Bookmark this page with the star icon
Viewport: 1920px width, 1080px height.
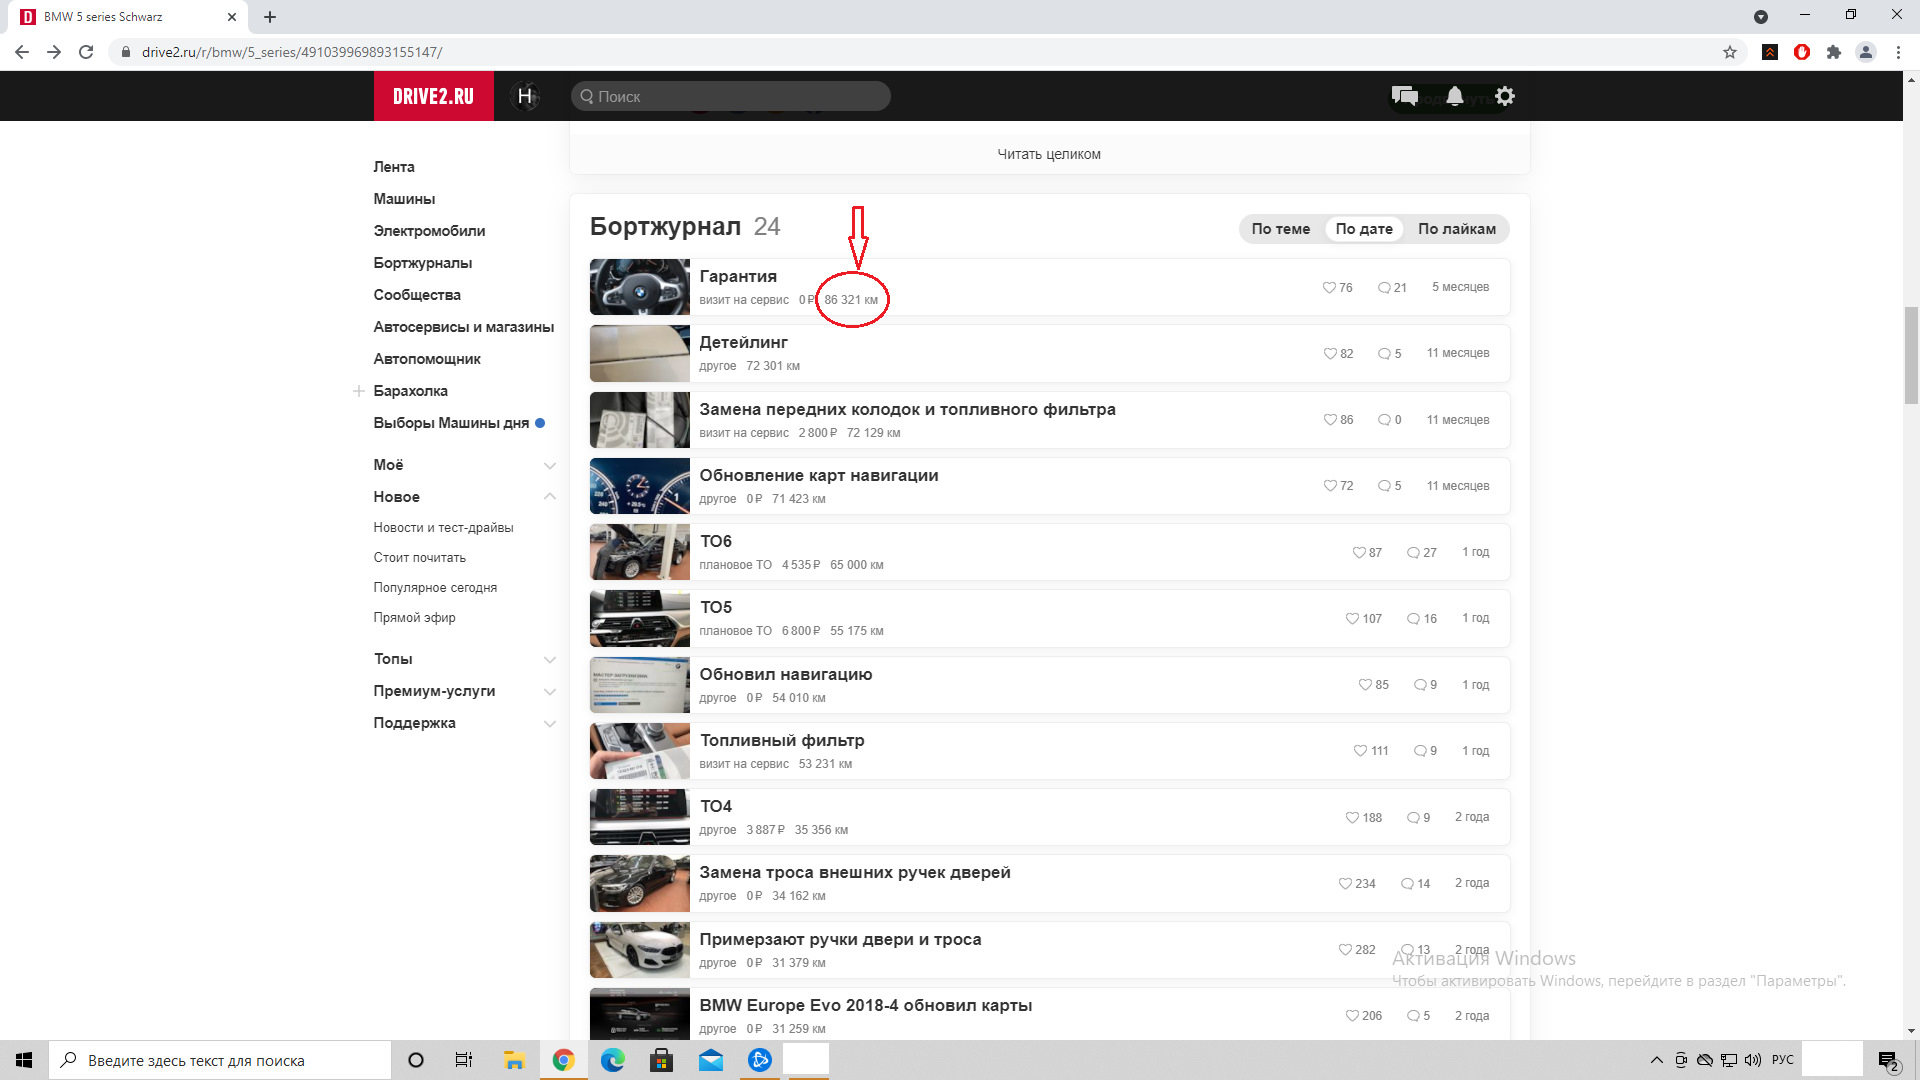1730,52
